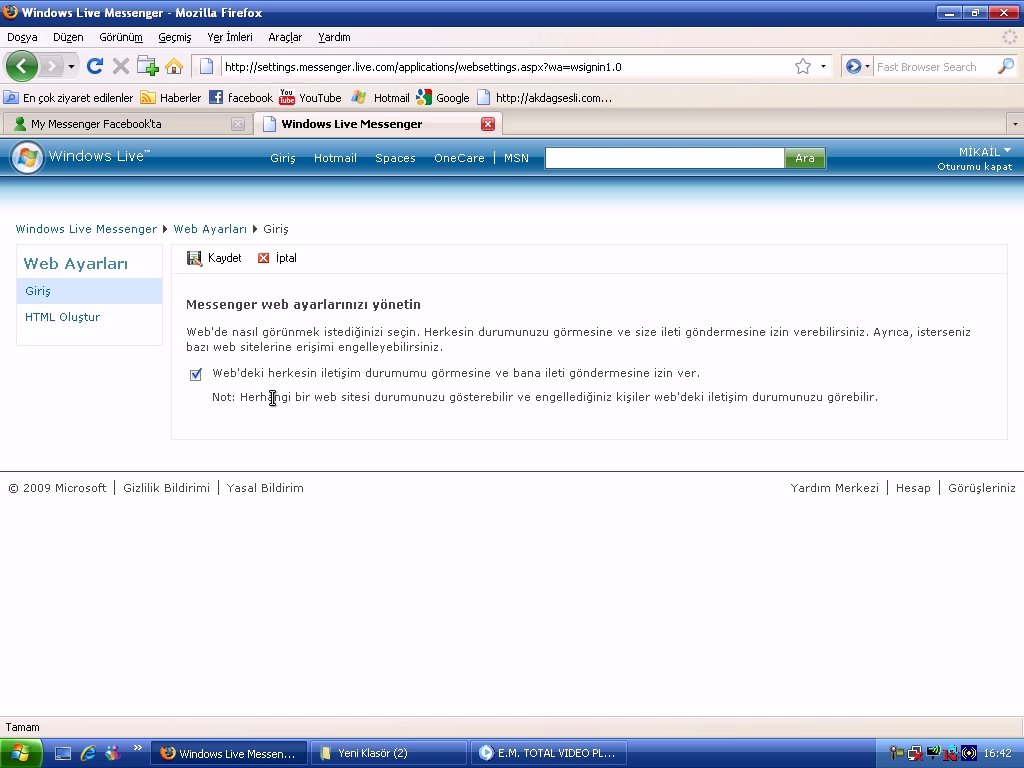Open the Hesap footer link

pos(913,488)
